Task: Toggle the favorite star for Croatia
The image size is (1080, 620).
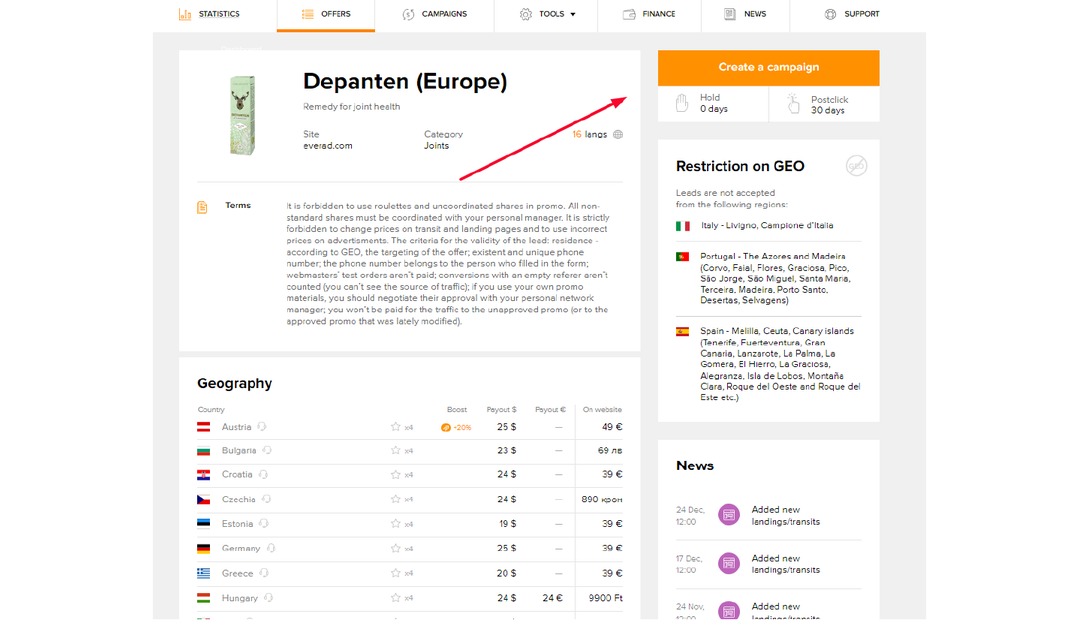Action: (396, 475)
